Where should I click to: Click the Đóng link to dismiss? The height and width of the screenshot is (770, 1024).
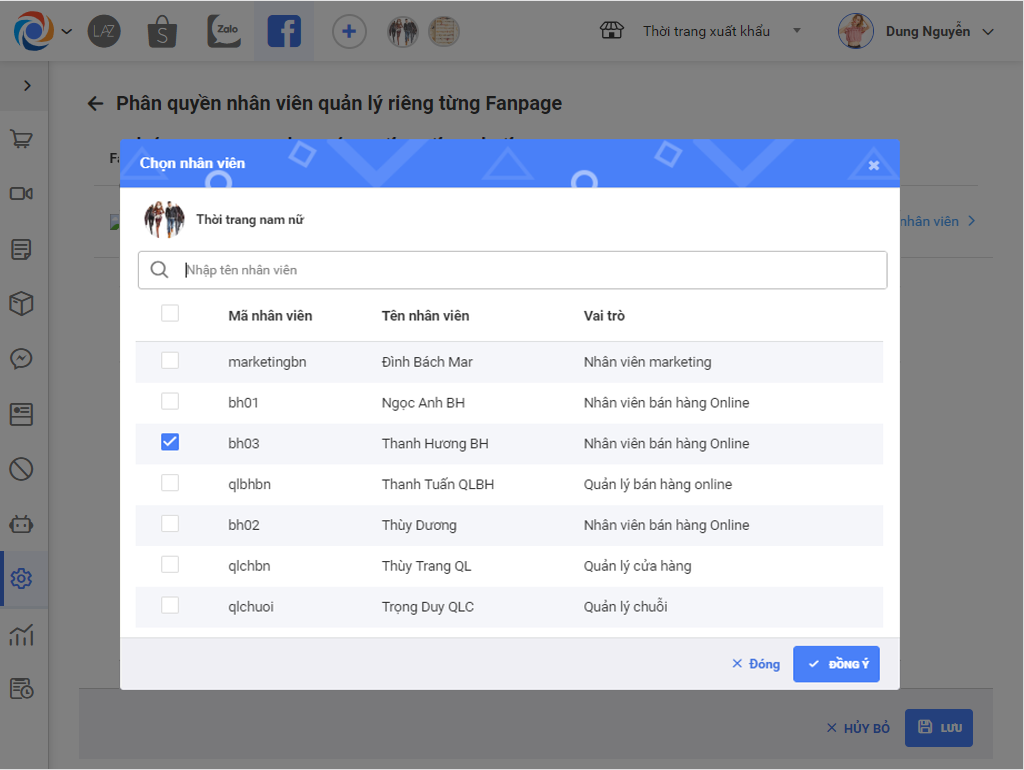(756, 664)
